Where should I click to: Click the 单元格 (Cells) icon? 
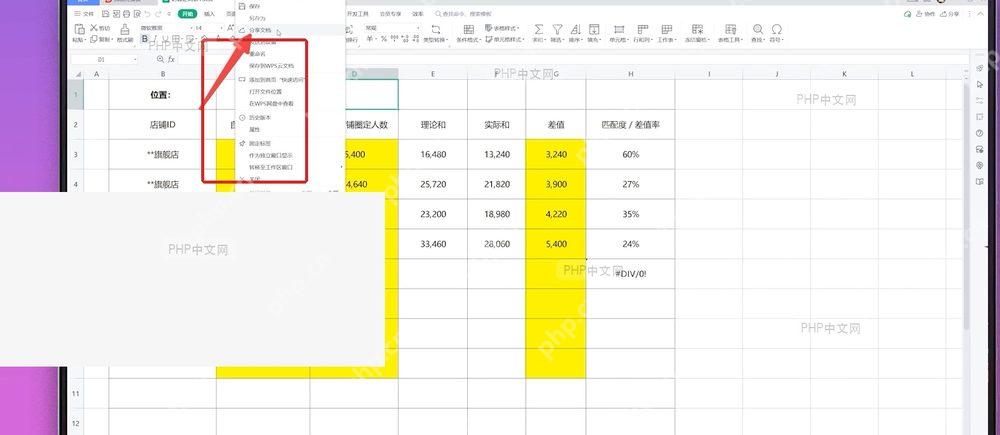click(619, 29)
